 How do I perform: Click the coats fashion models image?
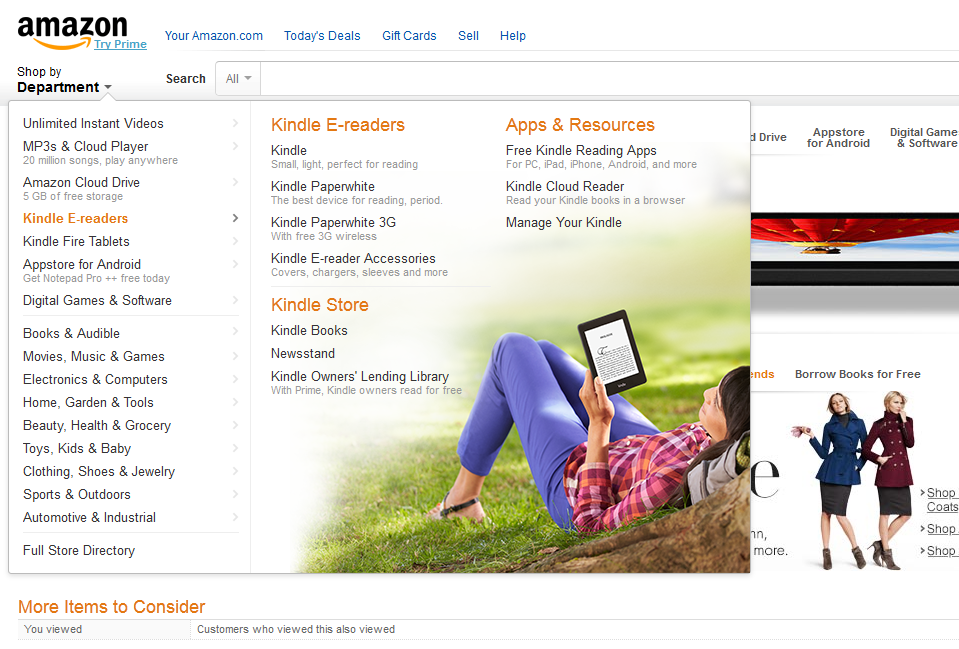[854, 480]
